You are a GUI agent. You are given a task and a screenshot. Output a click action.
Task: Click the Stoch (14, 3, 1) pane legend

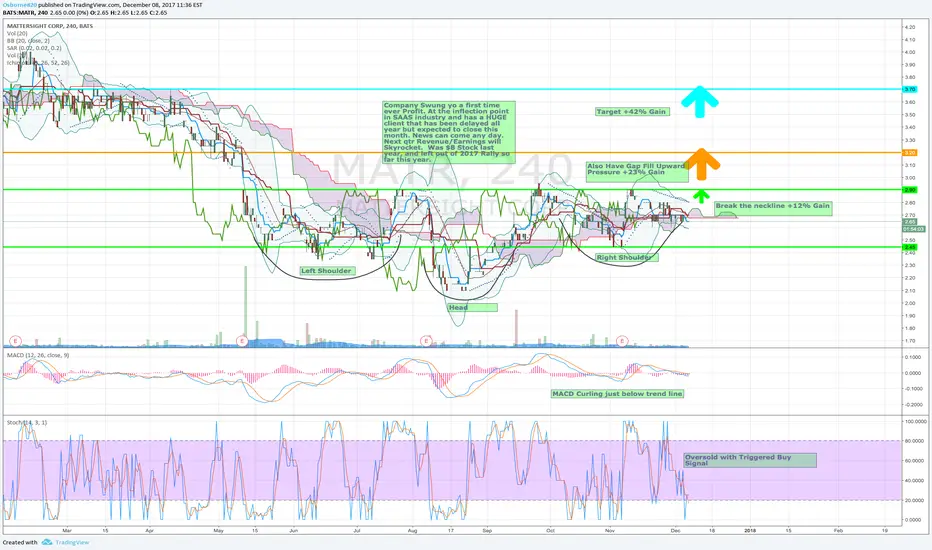(x=27, y=422)
